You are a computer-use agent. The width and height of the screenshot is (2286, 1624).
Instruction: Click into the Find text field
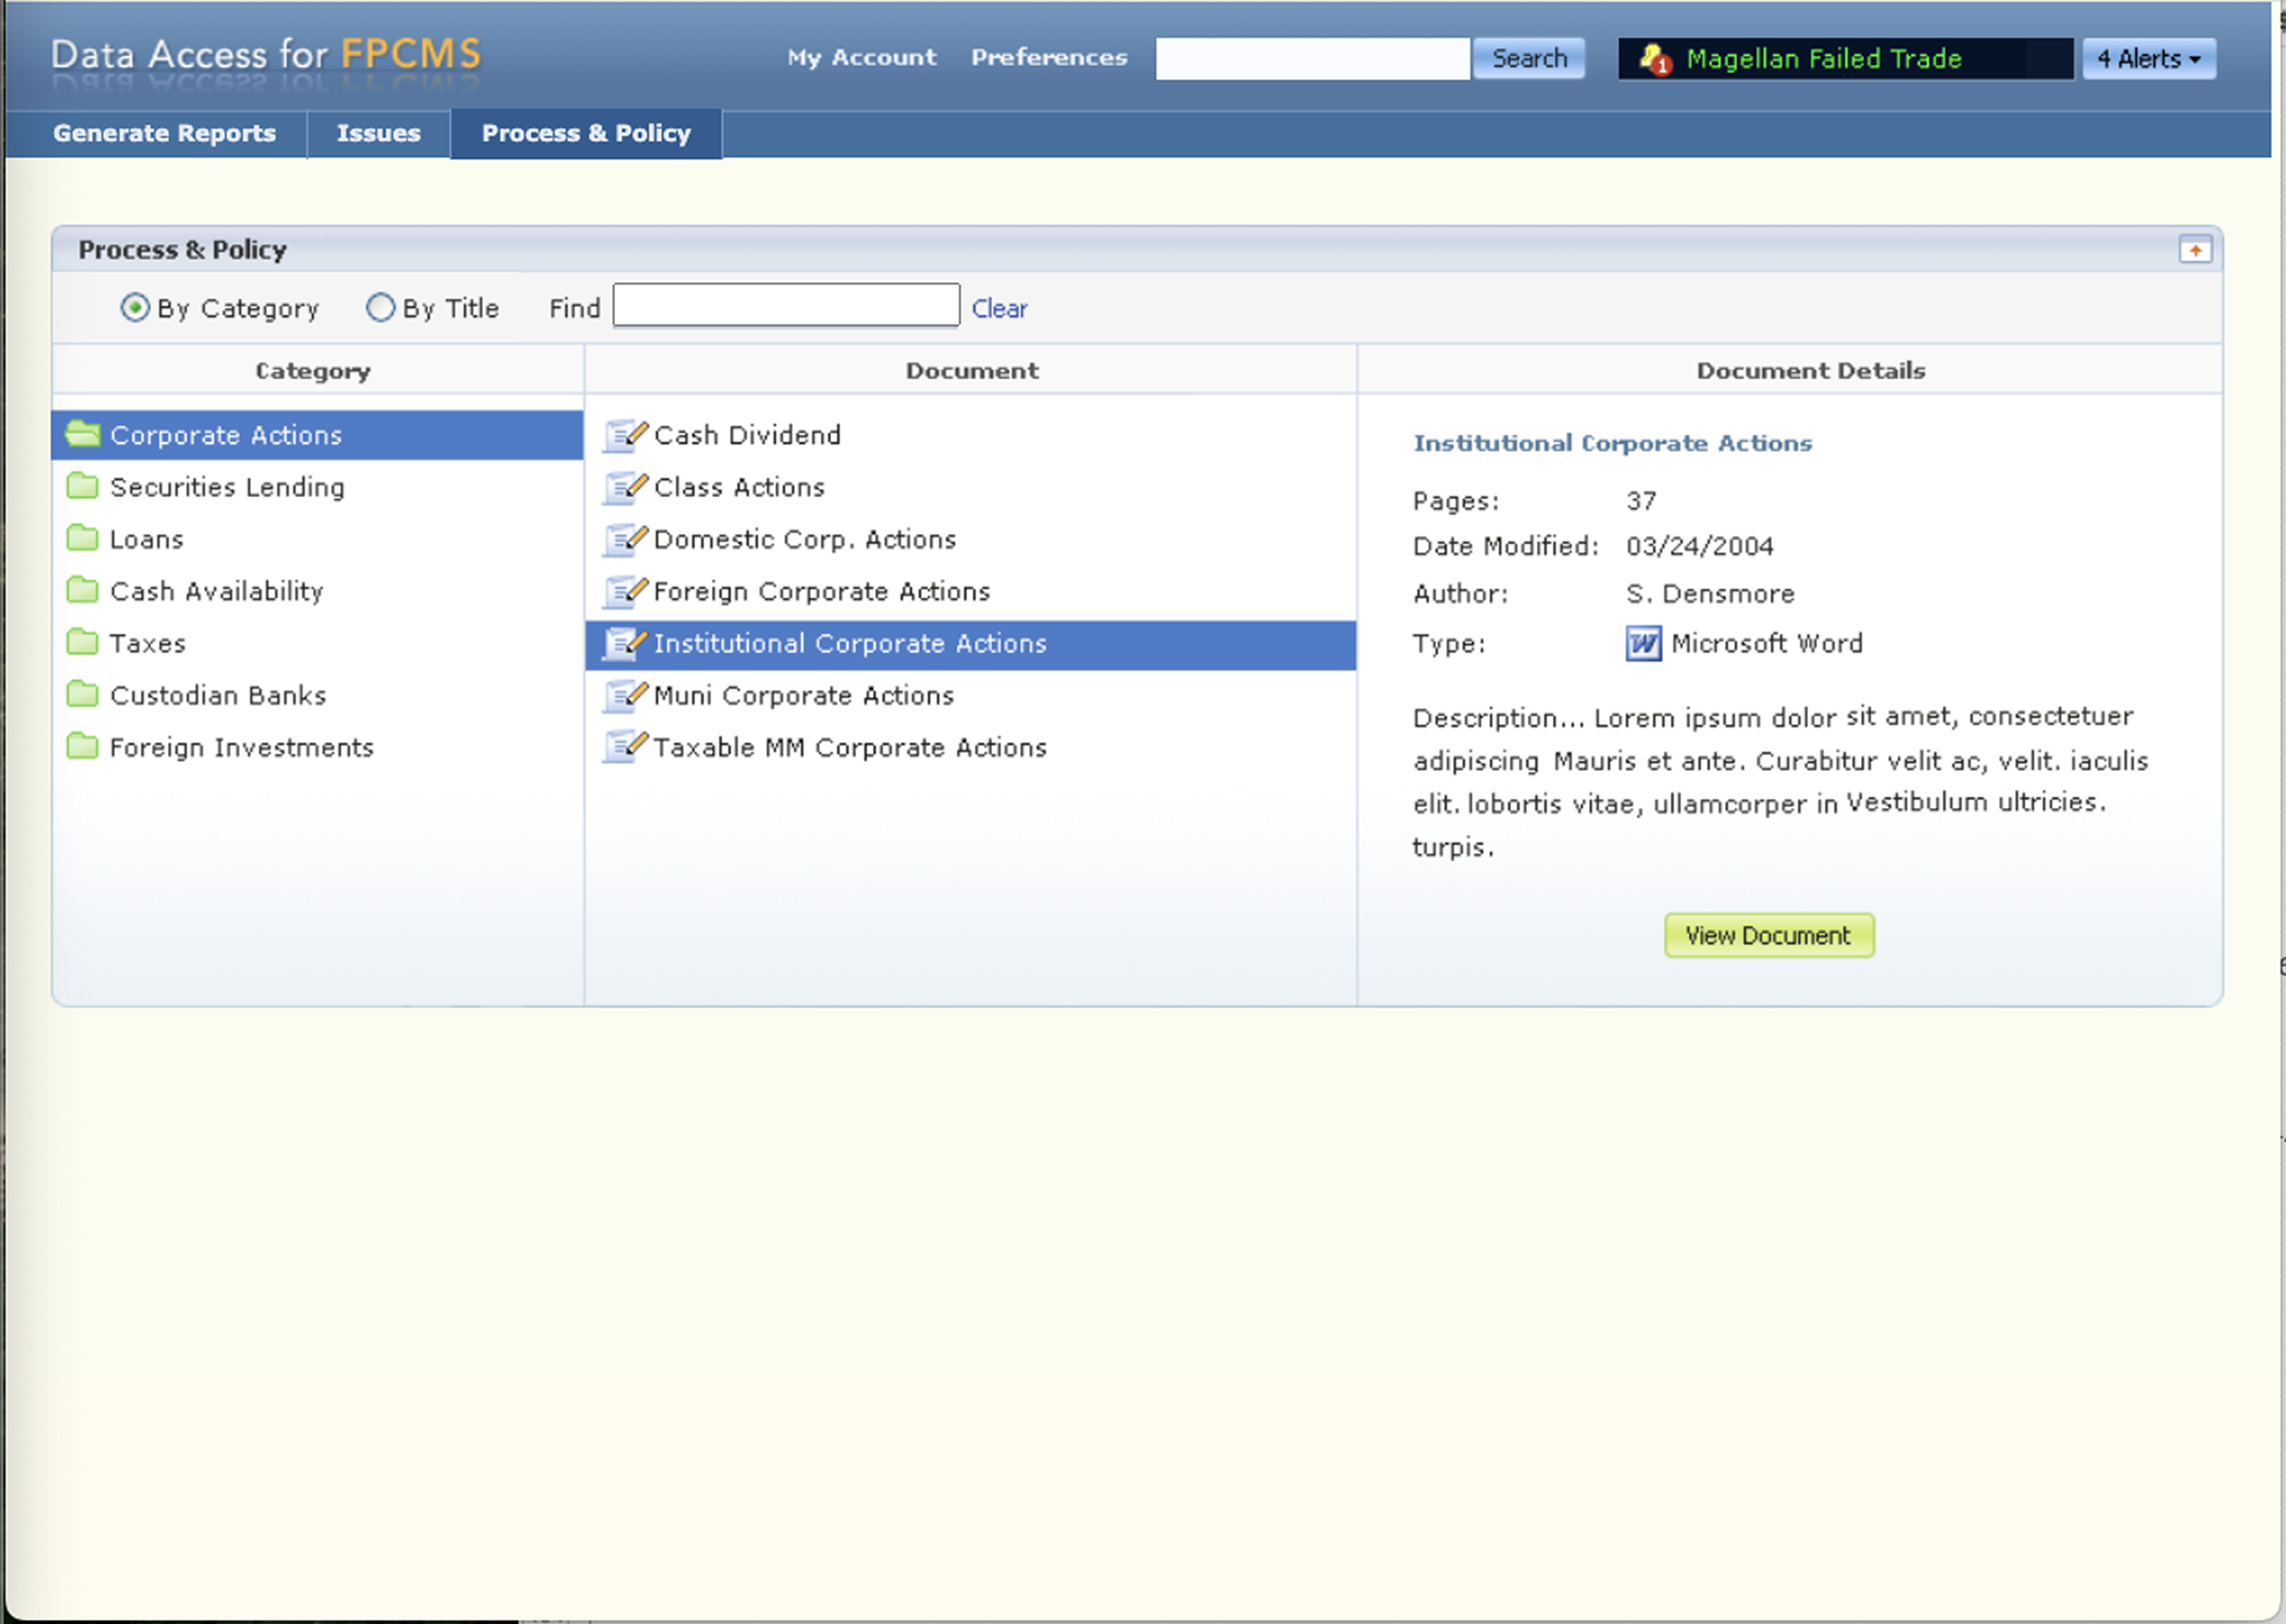786,306
